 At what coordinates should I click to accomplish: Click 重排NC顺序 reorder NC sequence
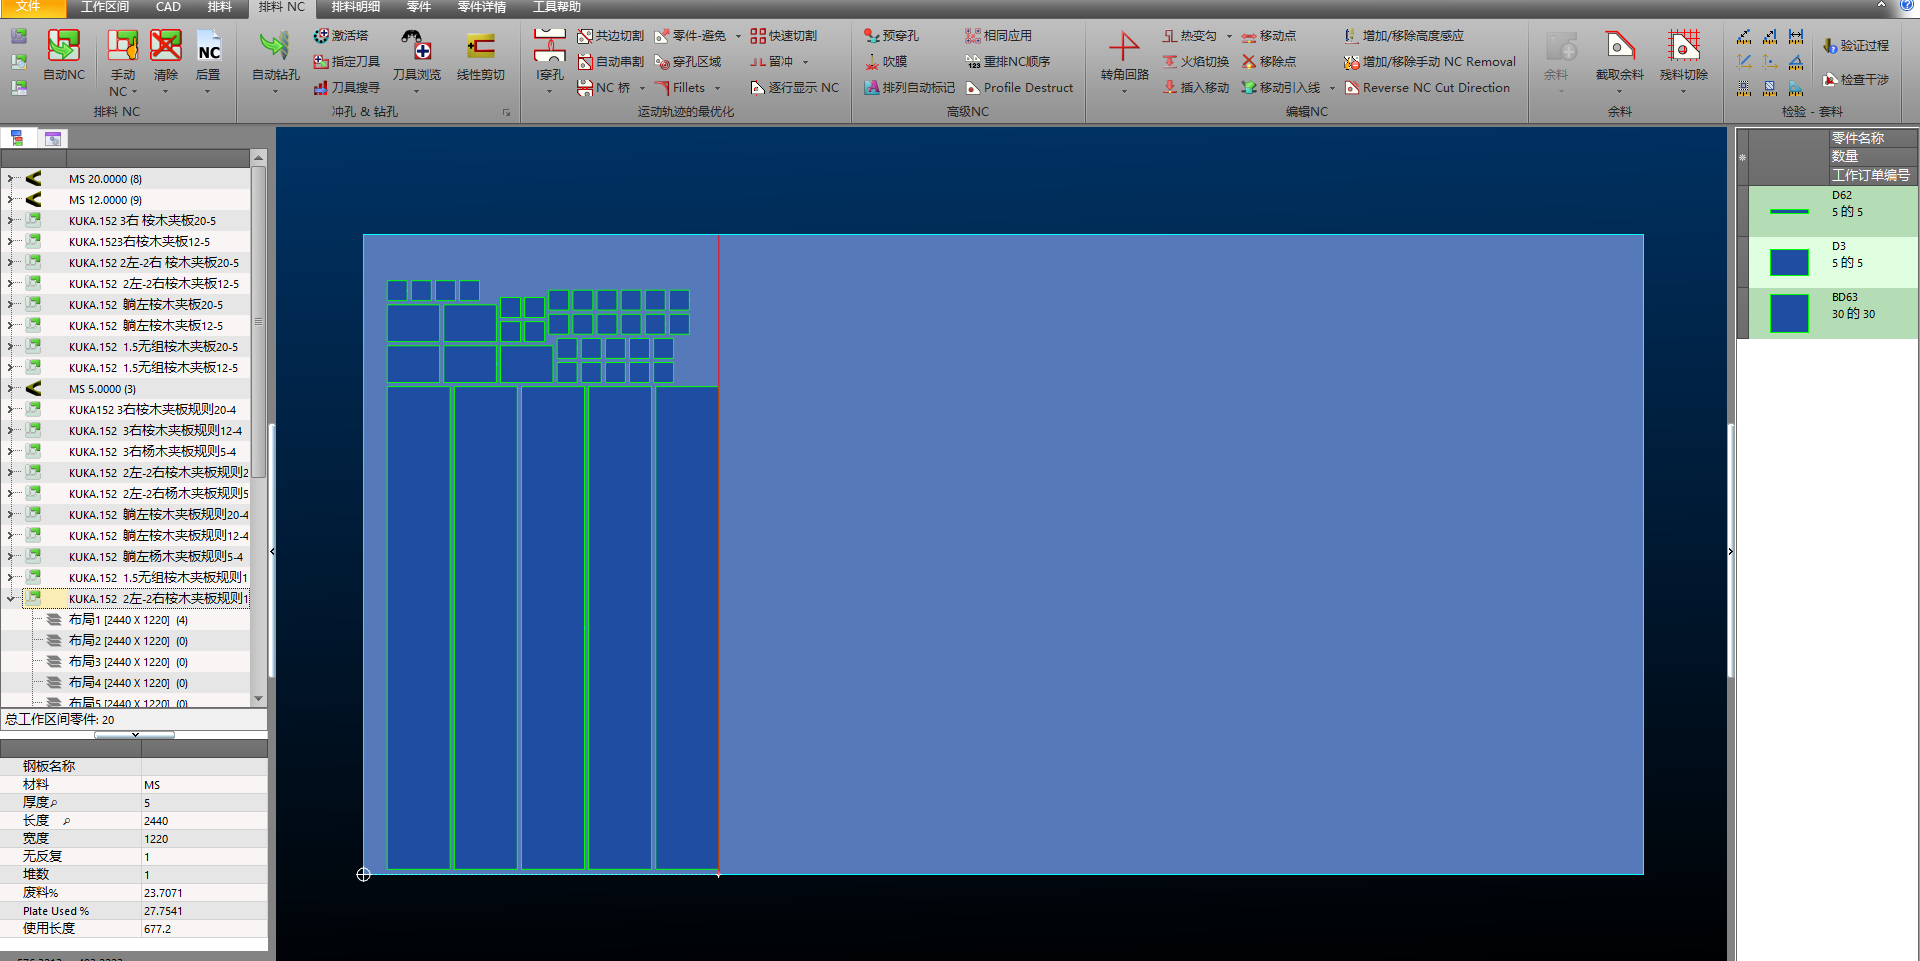1008,62
